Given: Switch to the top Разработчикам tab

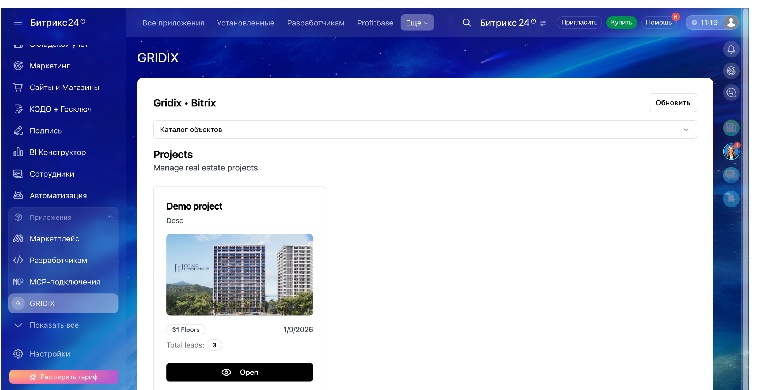Looking at the screenshot, I should pos(316,23).
